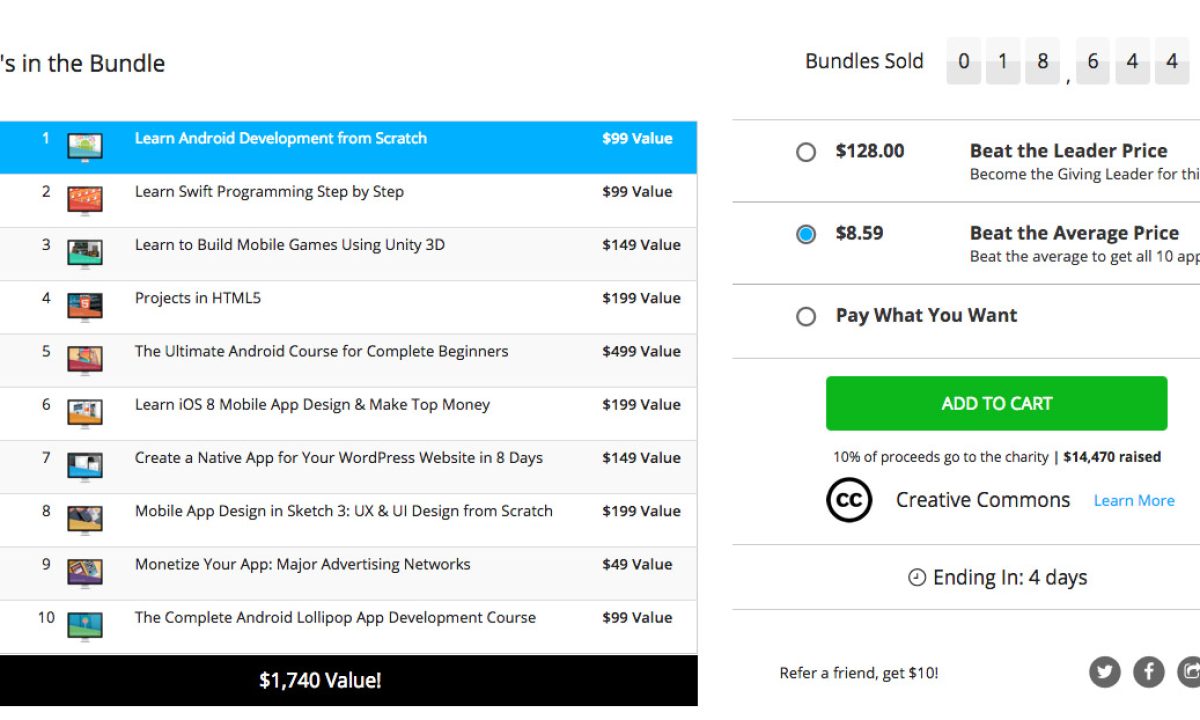Open the Swift Programming course thumbnail icon

tap(85, 199)
